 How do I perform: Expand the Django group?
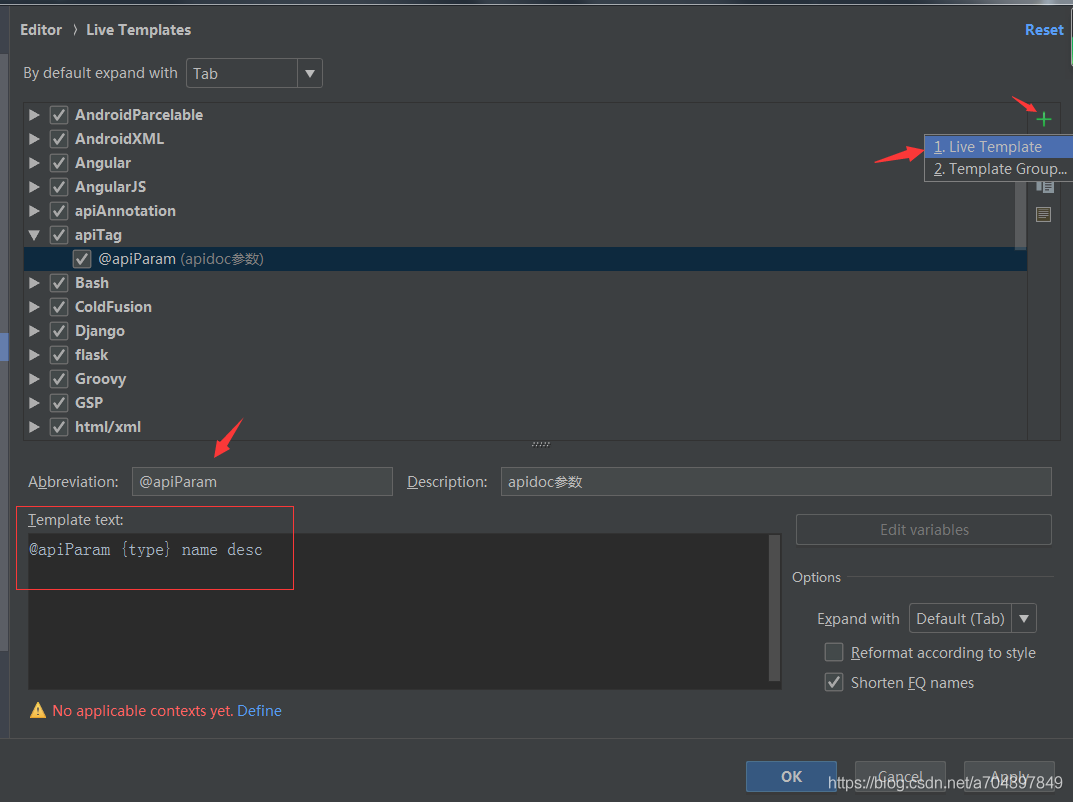point(34,331)
